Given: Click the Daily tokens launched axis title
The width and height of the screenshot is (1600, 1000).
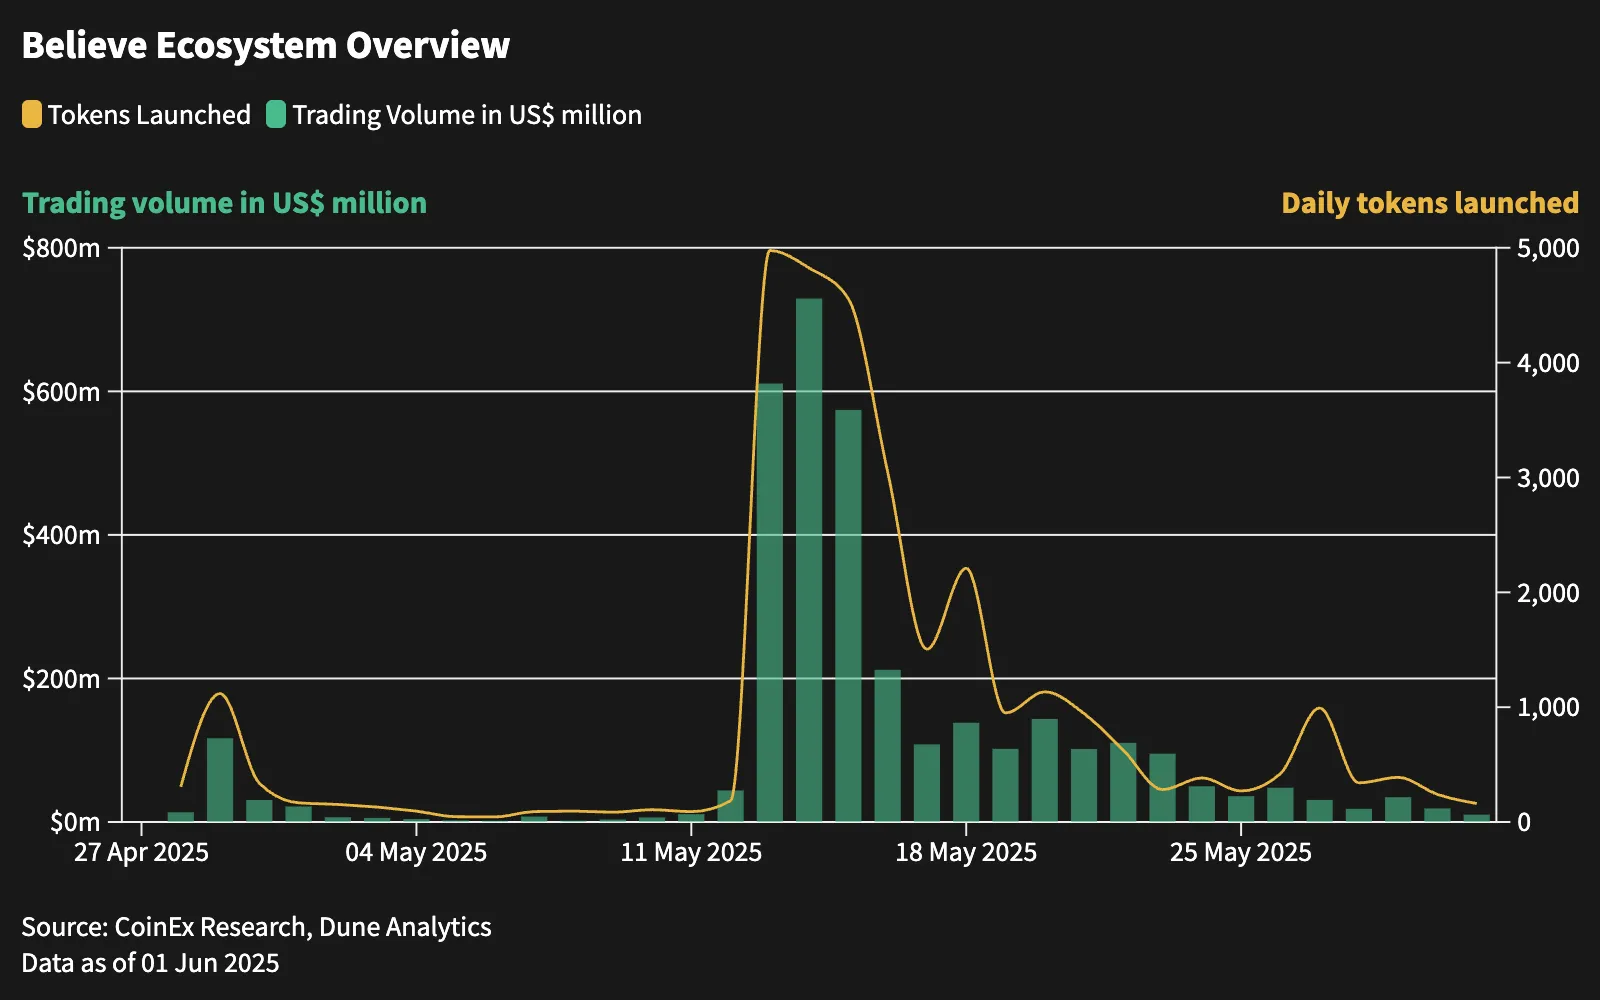Looking at the screenshot, I should (x=1430, y=203).
